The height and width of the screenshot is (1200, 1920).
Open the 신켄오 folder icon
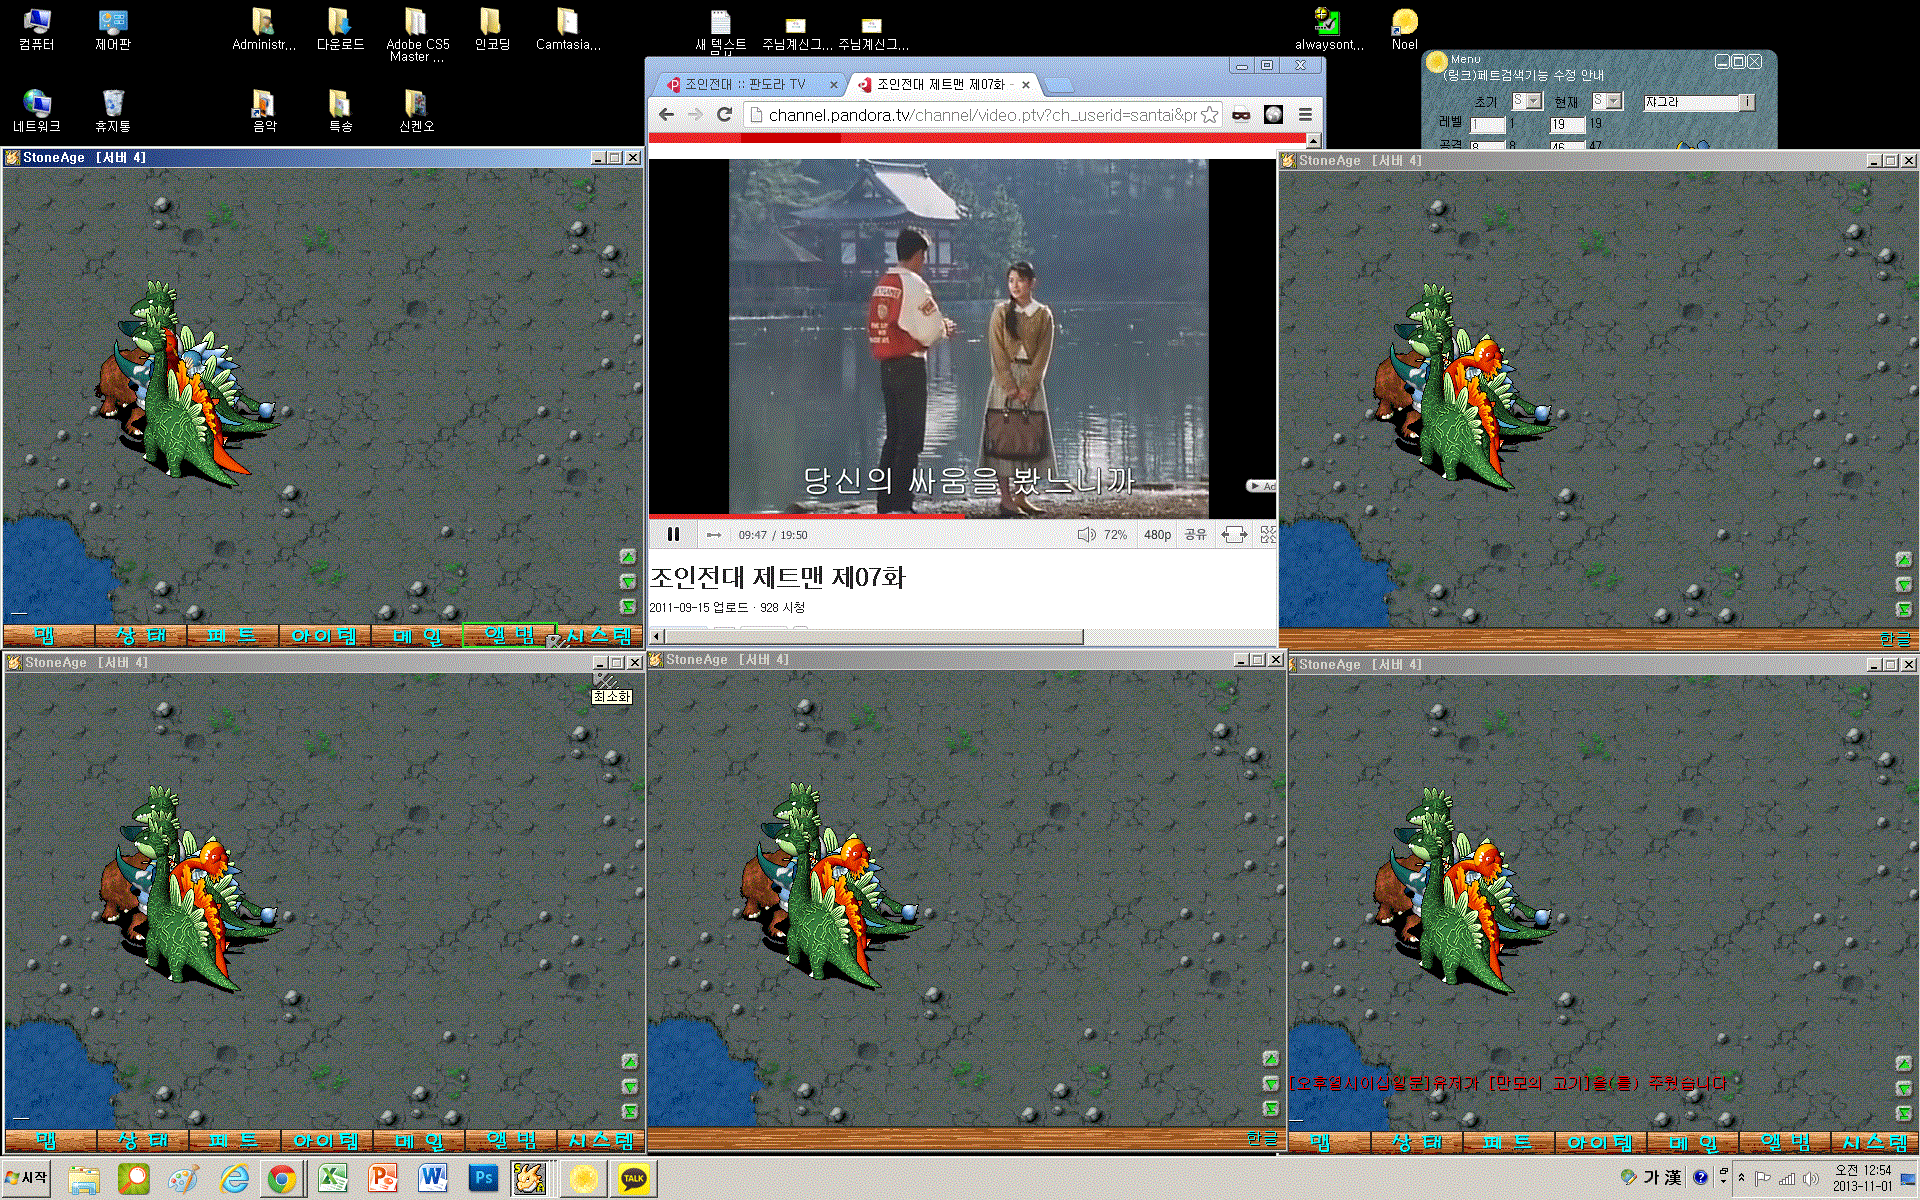416,112
